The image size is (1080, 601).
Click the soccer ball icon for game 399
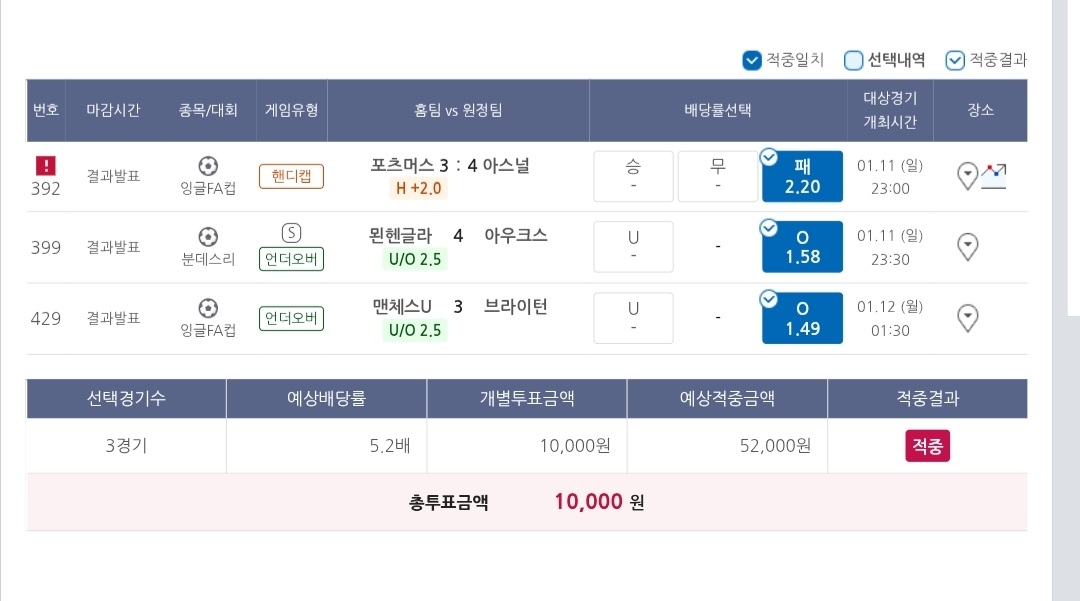click(x=208, y=237)
